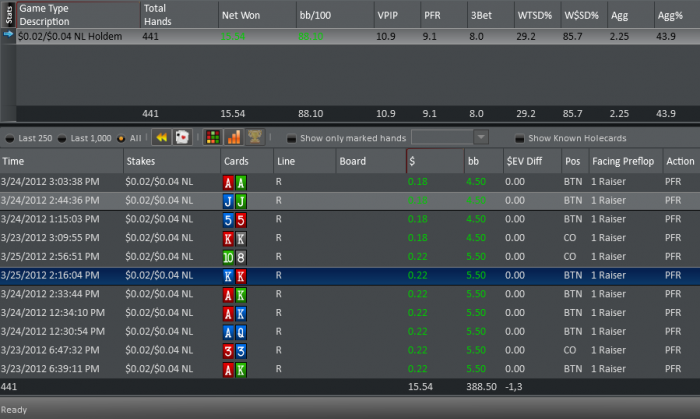This screenshot has width=700, height=419.
Task: Select hand at 3/24/2012 2:44:36 PM
Action: click(x=350, y=201)
